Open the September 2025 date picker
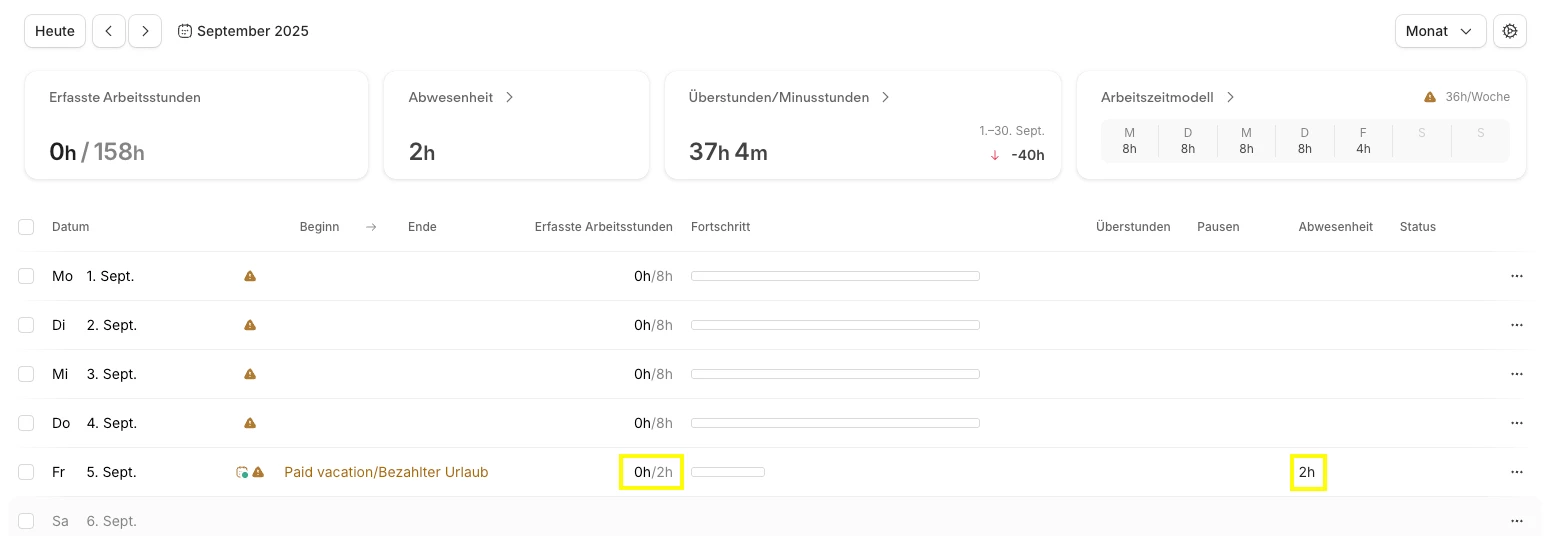The width and height of the screenshot is (1549, 536). pos(243,31)
